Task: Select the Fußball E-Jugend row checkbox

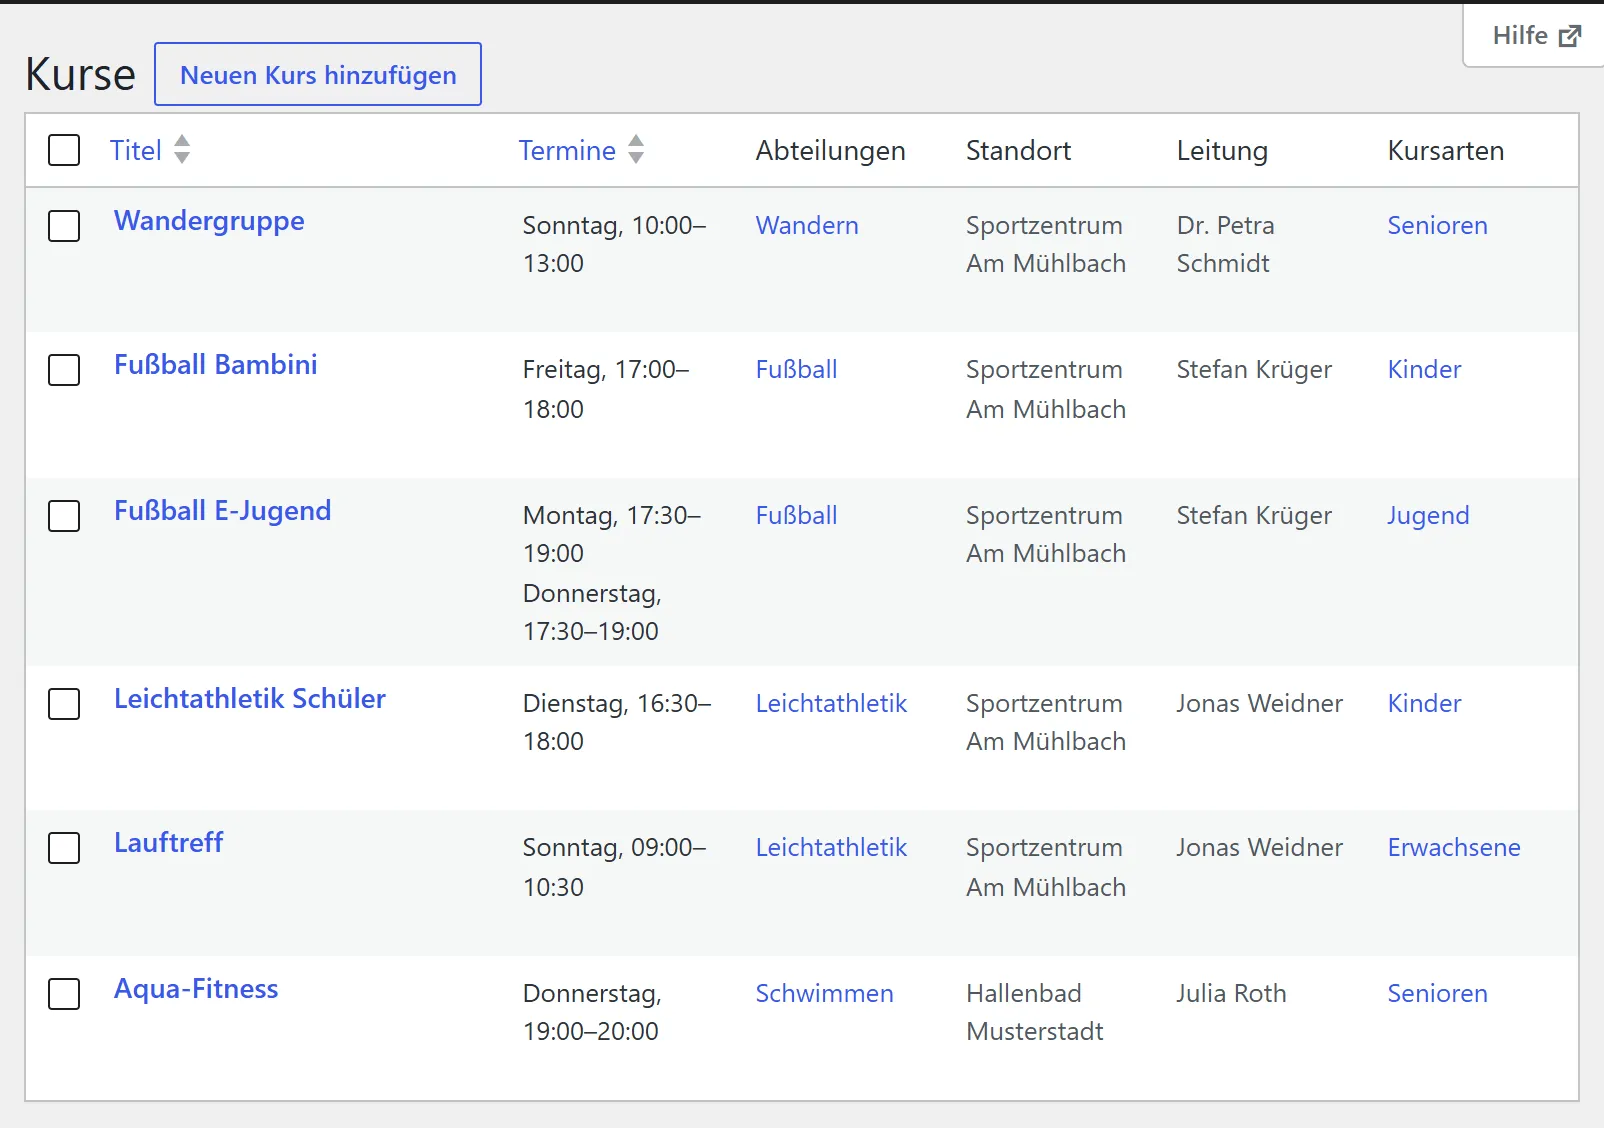Action: [x=64, y=516]
